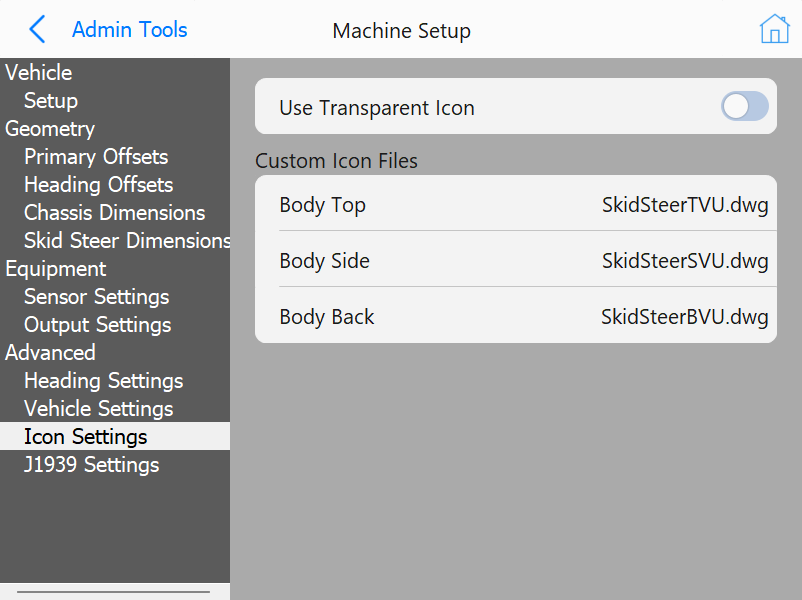The width and height of the screenshot is (802, 600).
Task: Open J1939 Settings
Action: tap(92, 464)
